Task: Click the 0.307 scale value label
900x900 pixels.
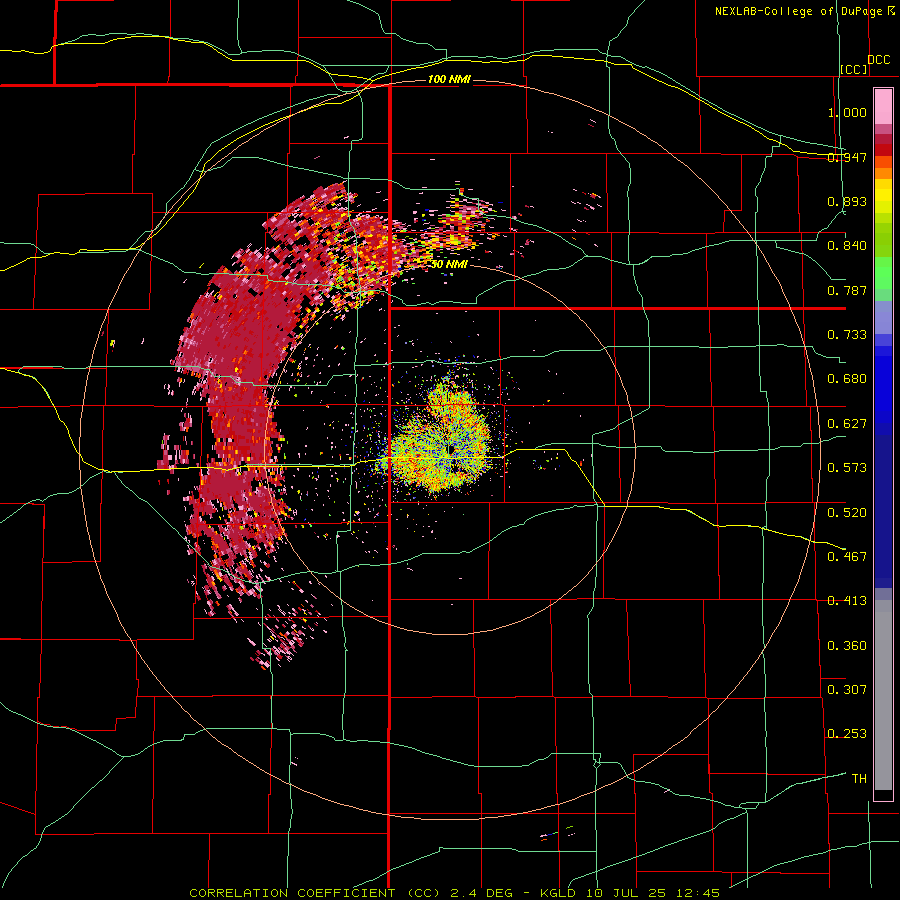Action: coord(847,689)
